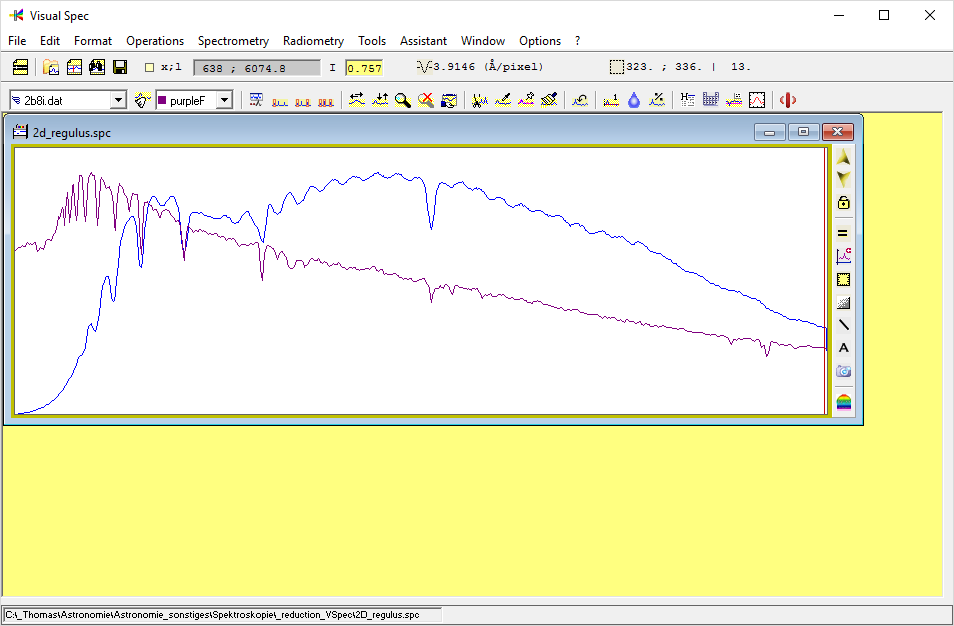
Task: Select the text annotation 'A' tool
Action: pyautogui.click(x=844, y=348)
